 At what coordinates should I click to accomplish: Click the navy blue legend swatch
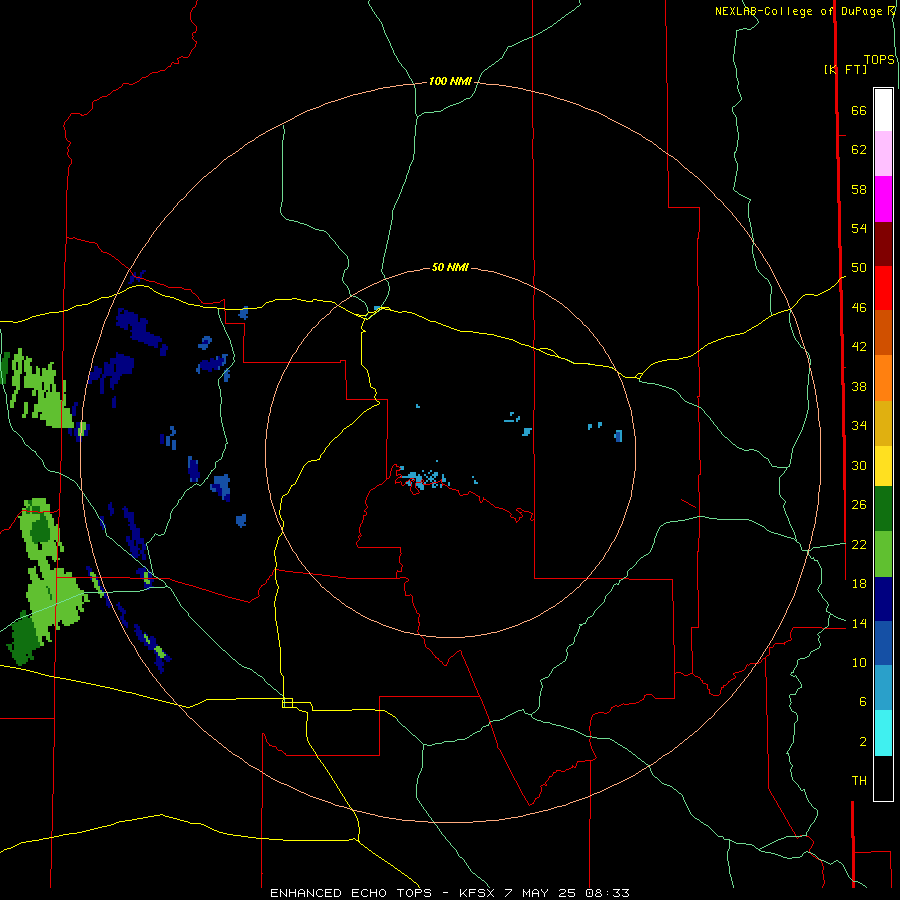pos(883,599)
